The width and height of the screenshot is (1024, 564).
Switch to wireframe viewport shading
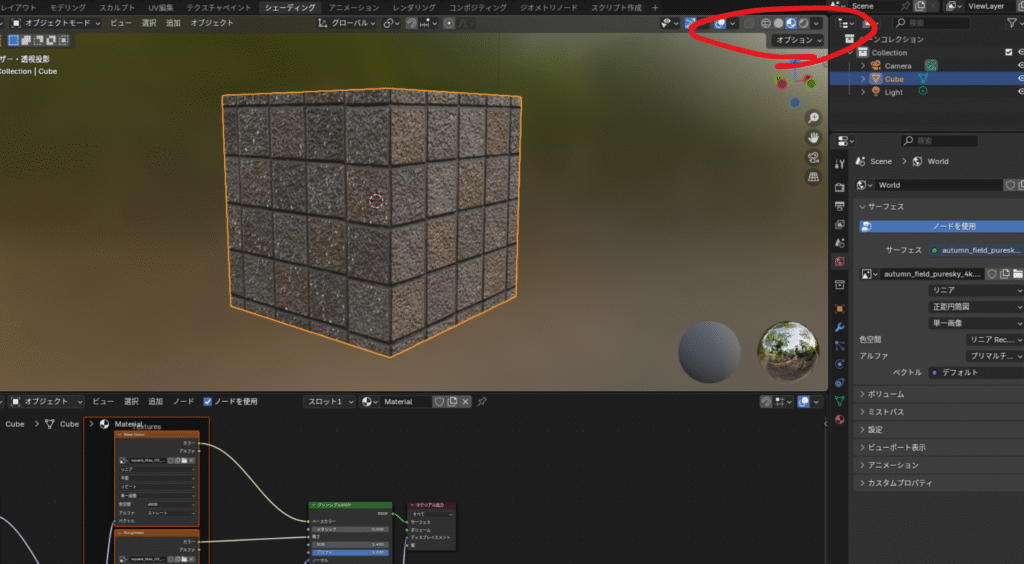click(x=766, y=23)
